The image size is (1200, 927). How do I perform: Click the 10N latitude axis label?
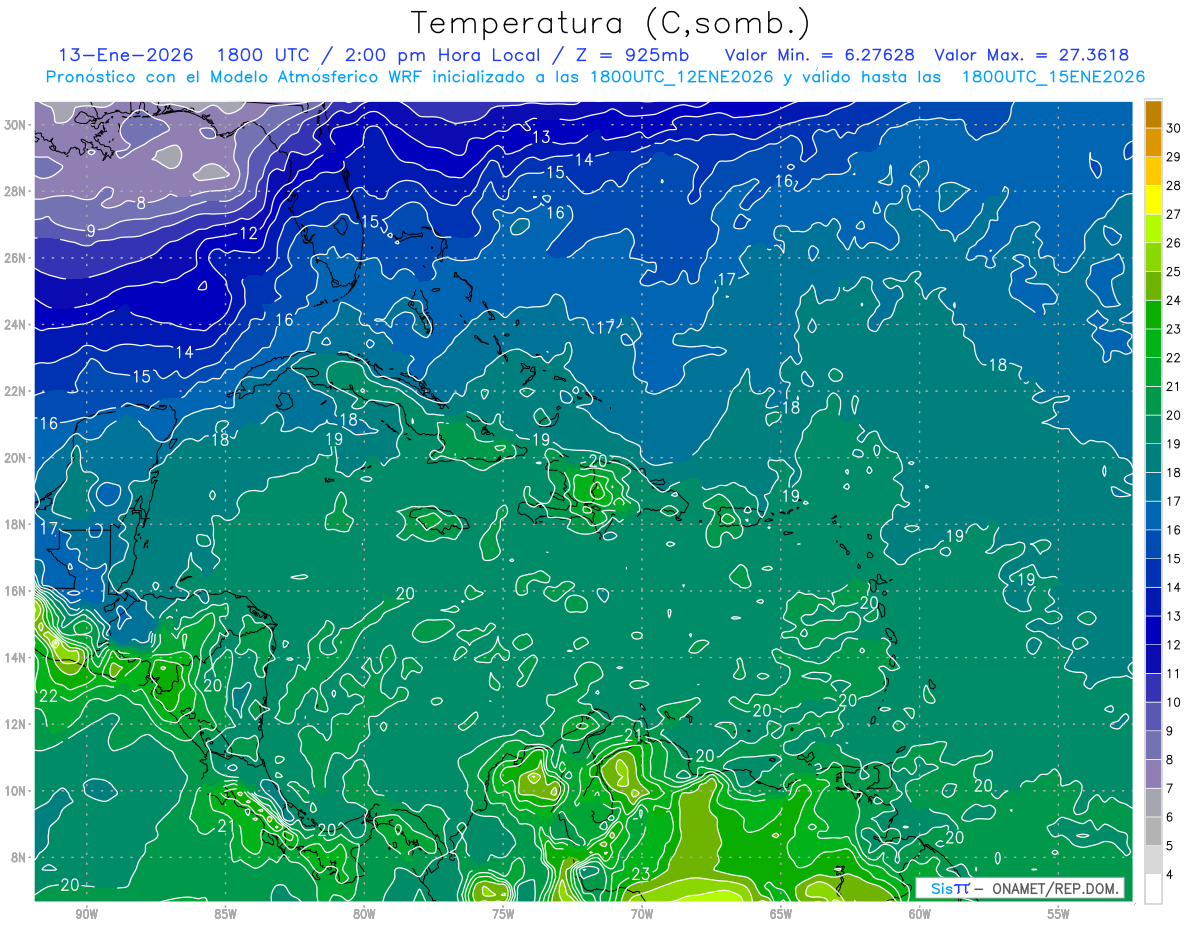click(16, 791)
